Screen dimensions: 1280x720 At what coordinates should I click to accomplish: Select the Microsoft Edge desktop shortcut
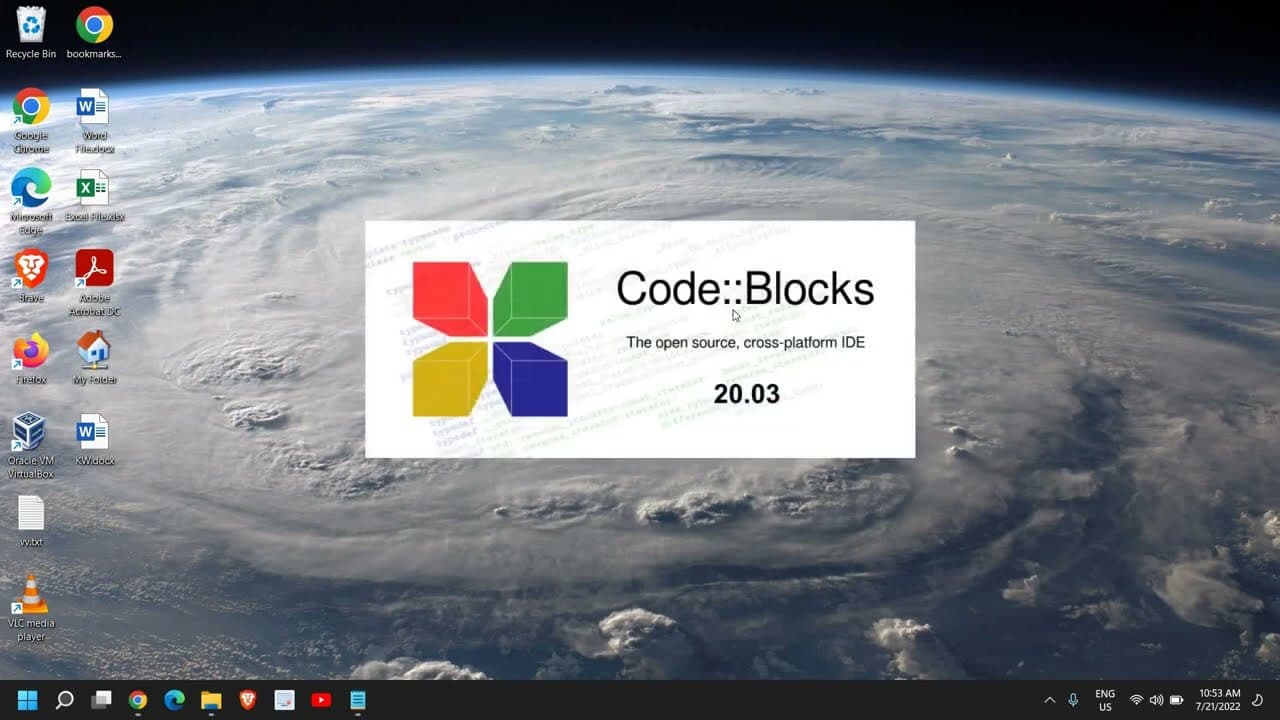click(x=31, y=202)
